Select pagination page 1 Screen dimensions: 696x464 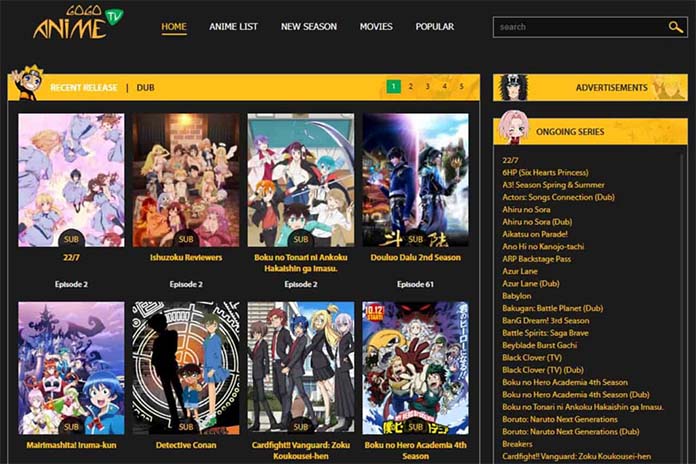pos(393,86)
